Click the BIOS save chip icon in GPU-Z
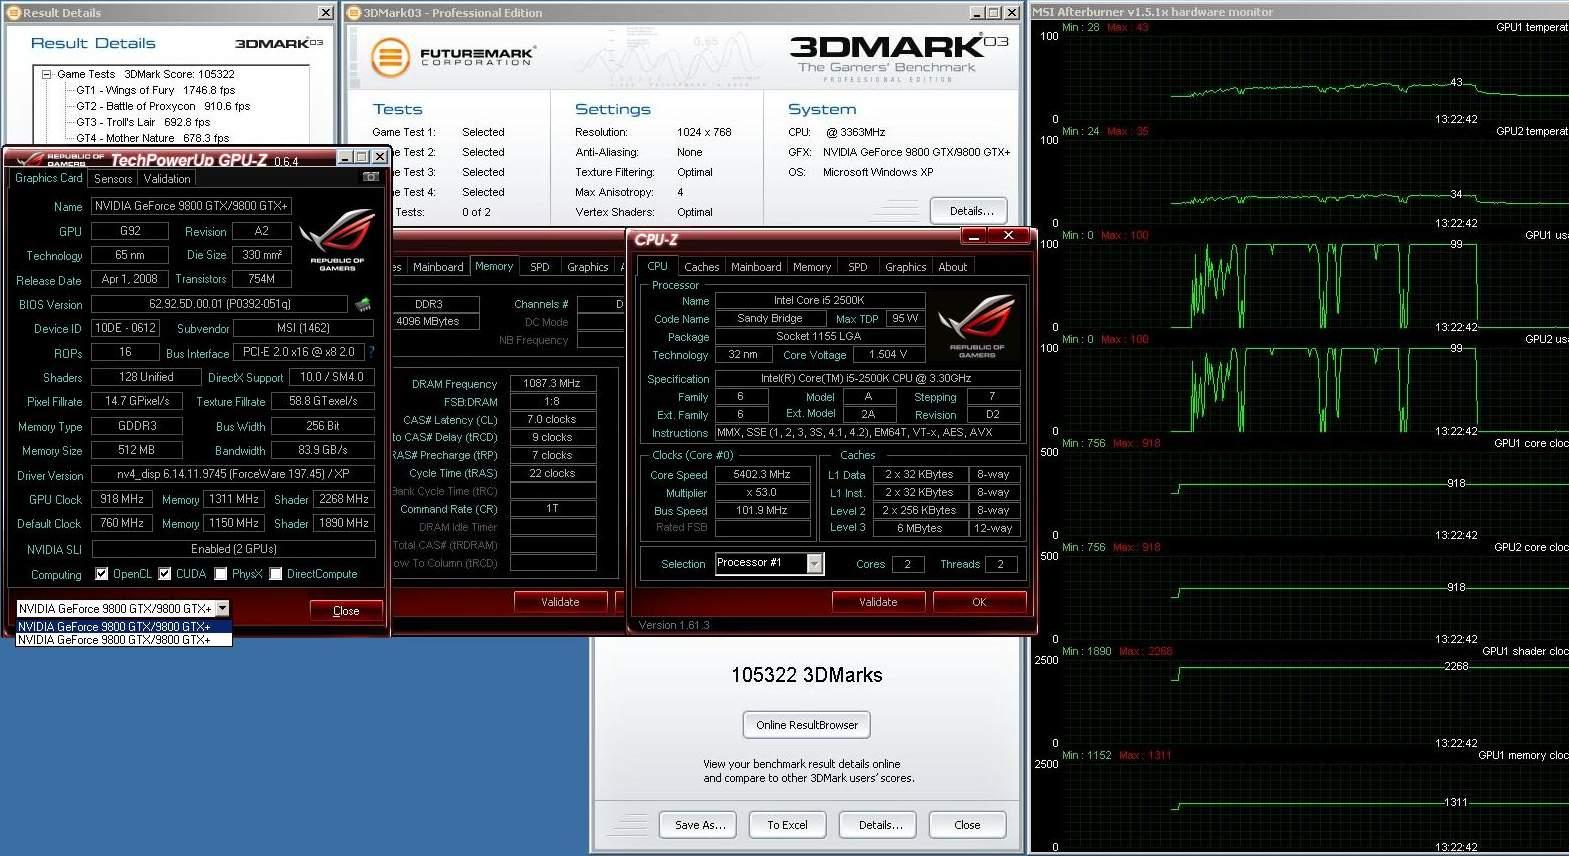The image size is (1569, 856). coord(363,304)
